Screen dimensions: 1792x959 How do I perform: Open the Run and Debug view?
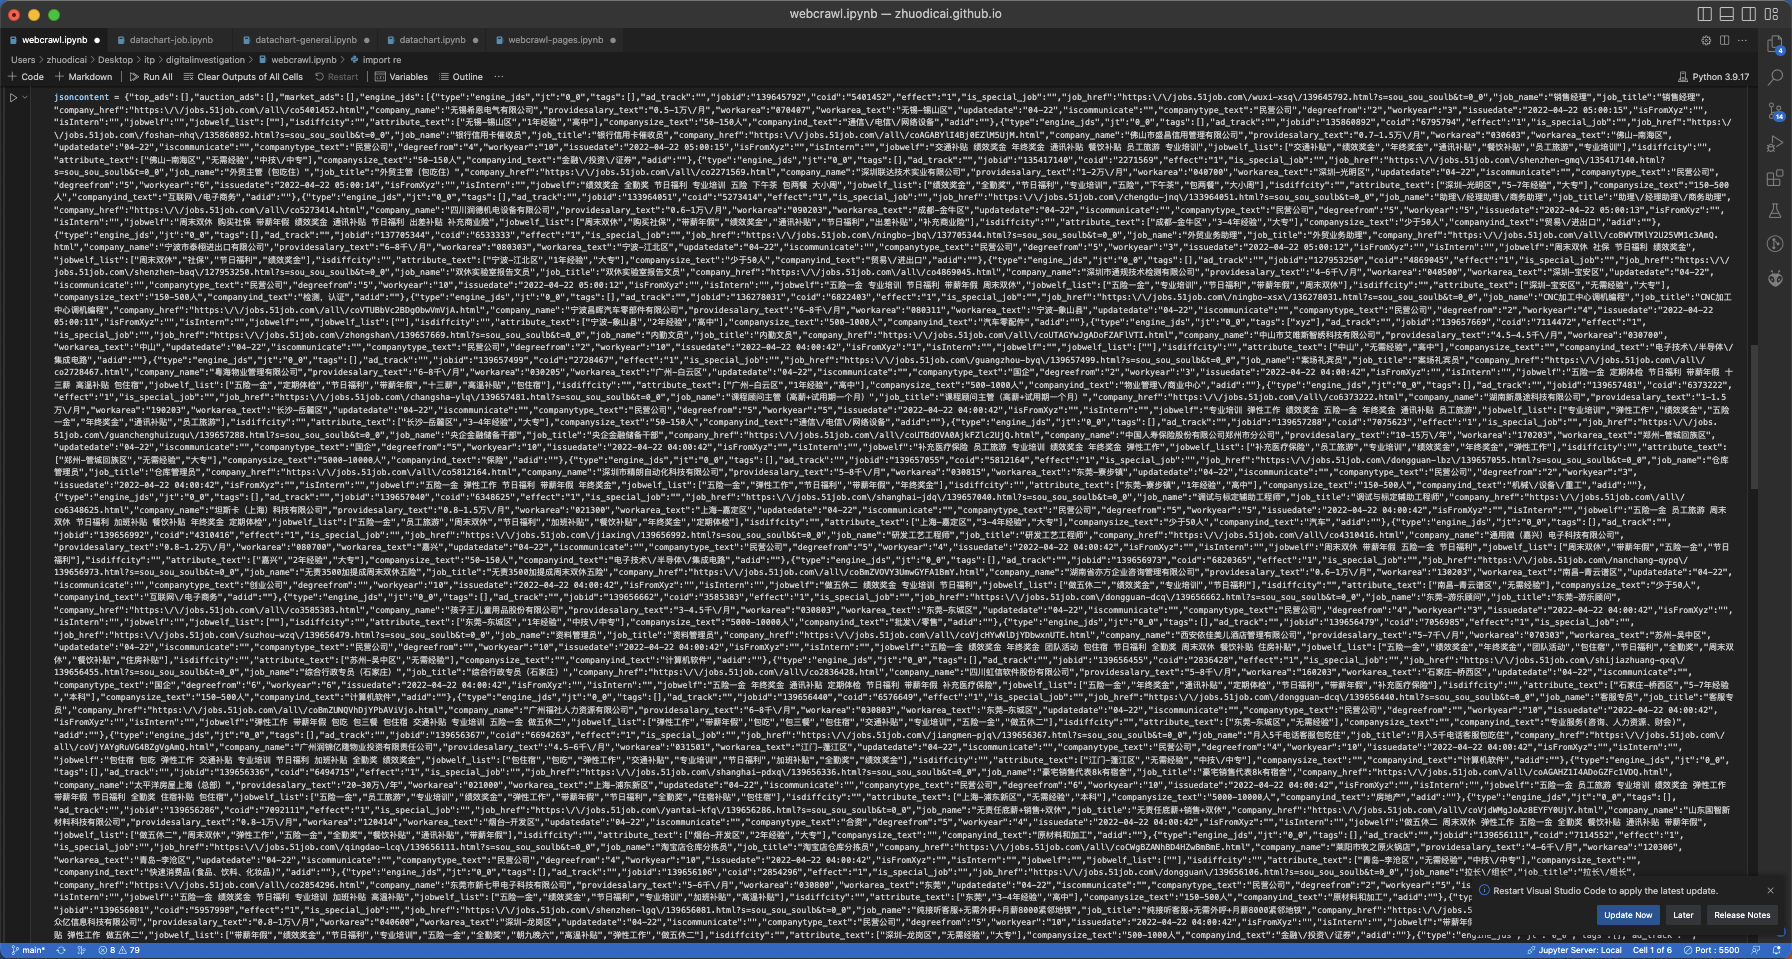[x=1775, y=145]
